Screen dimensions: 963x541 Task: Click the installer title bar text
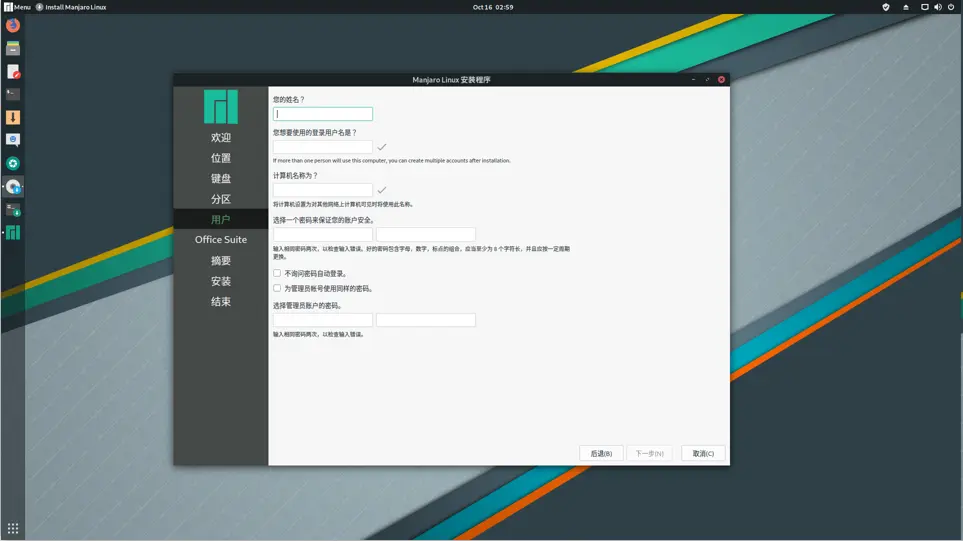click(451, 80)
